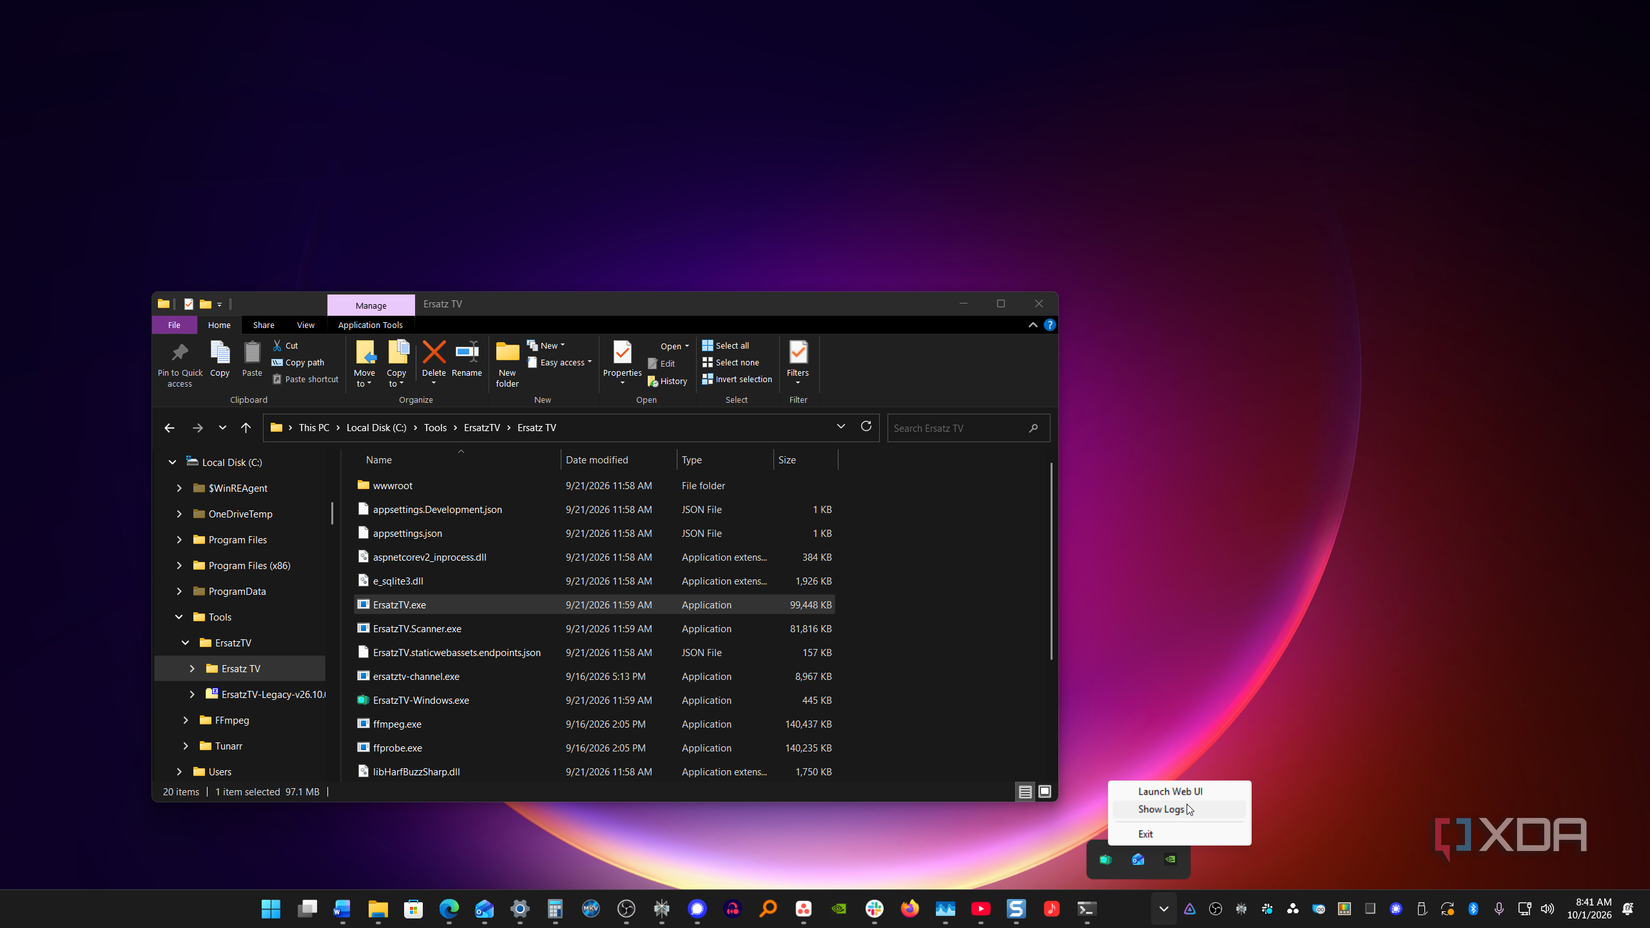Create a New folder from ribbon

pos(507,364)
